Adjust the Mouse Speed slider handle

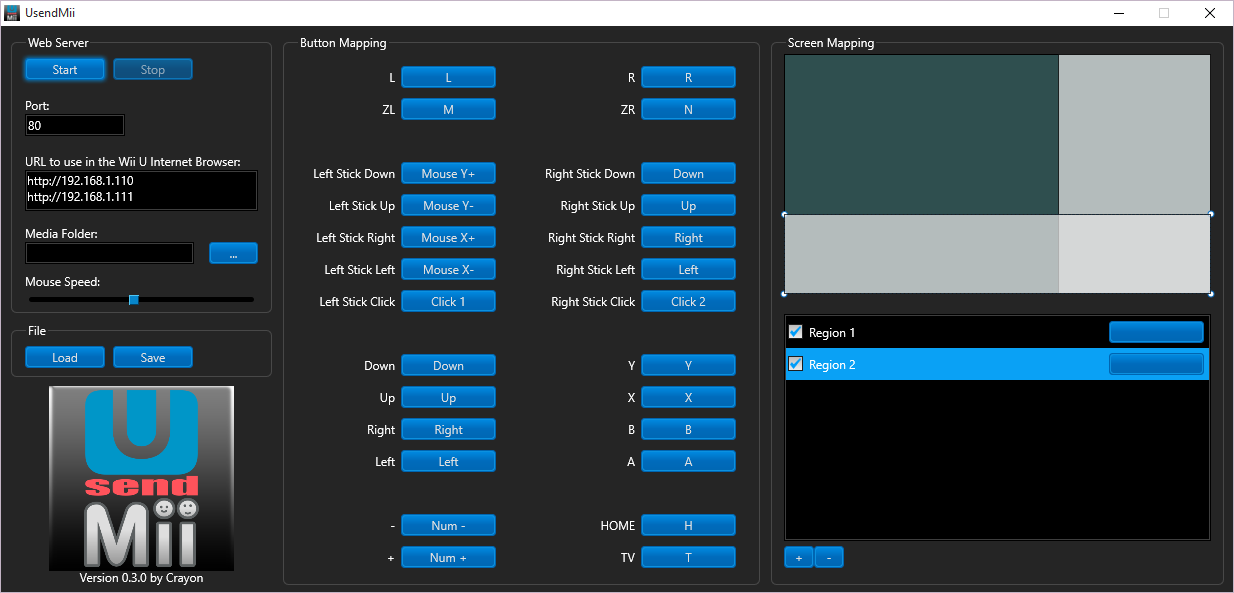tap(133, 299)
